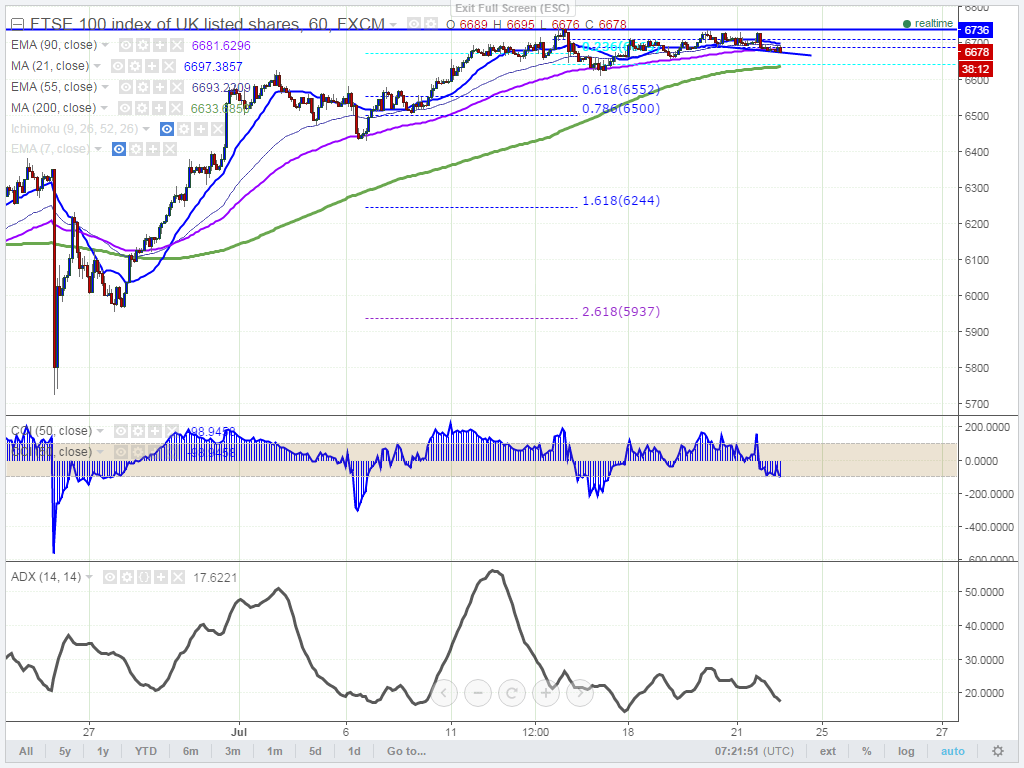Remove the EMA (90, close) indicator
The image size is (1024, 768).
point(177,45)
